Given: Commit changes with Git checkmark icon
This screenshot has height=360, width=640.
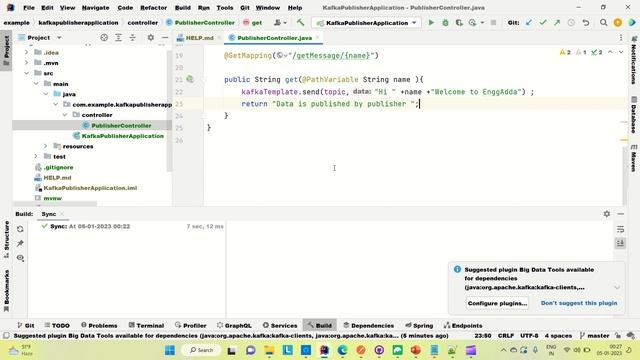Looking at the screenshot, I should (x=543, y=23).
